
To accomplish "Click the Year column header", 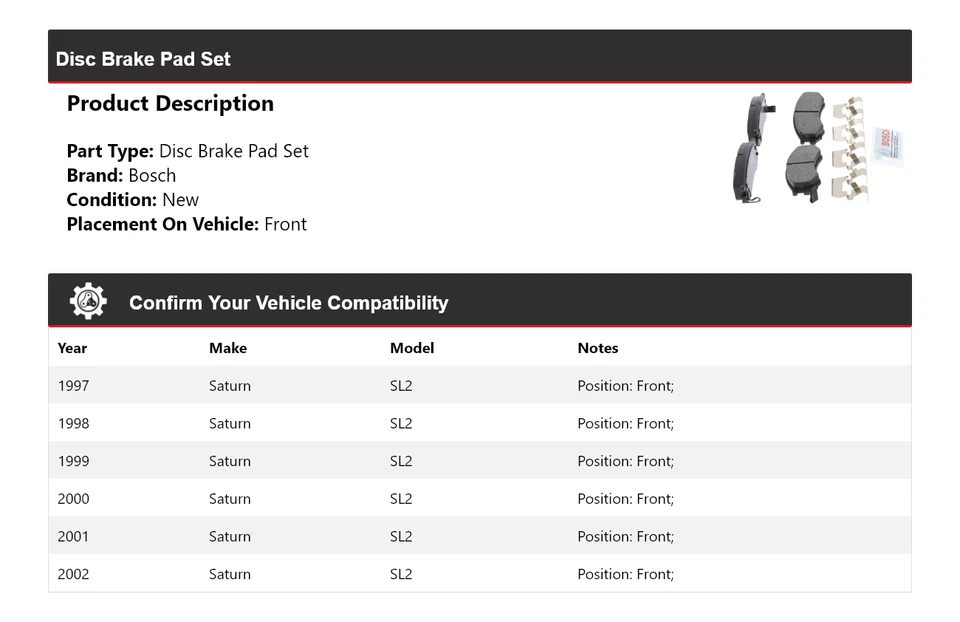I will [72, 348].
